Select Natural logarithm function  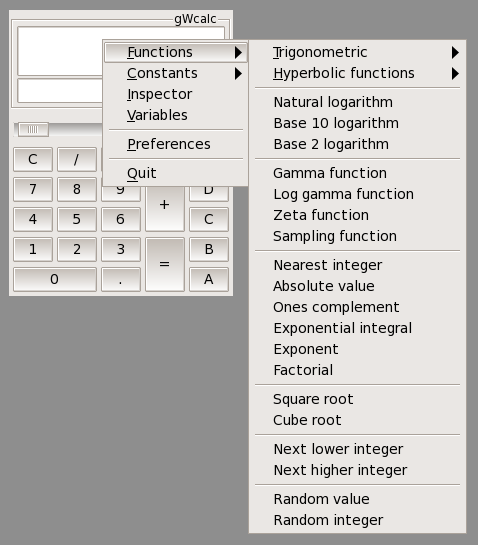pyautogui.click(x=357, y=102)
